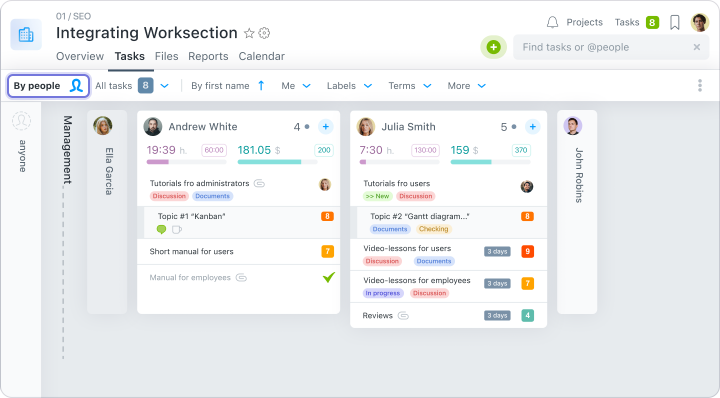The width and height of the screenshot is (720, 398).
Task: Open project settings gear icon
Action: (264, 33)
